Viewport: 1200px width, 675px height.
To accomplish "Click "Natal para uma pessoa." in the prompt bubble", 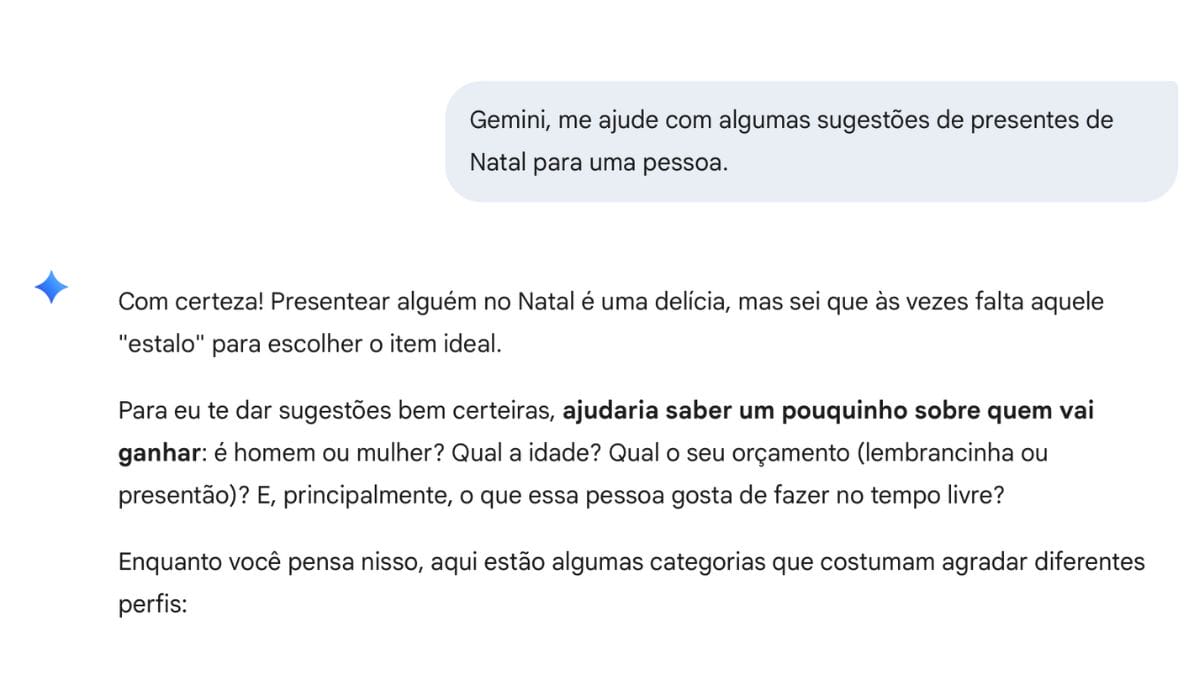I will (598, 163).
